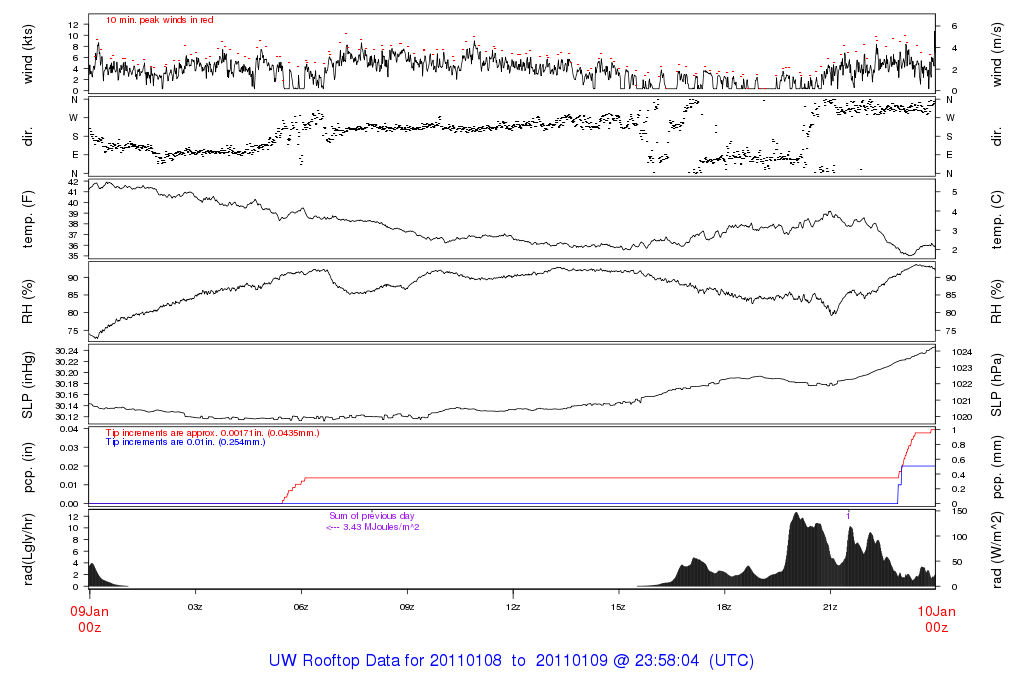Click the 'rad(Lgly/hr)' left axis label
This screenshot has height=700, width=1024.
point(29,549)
